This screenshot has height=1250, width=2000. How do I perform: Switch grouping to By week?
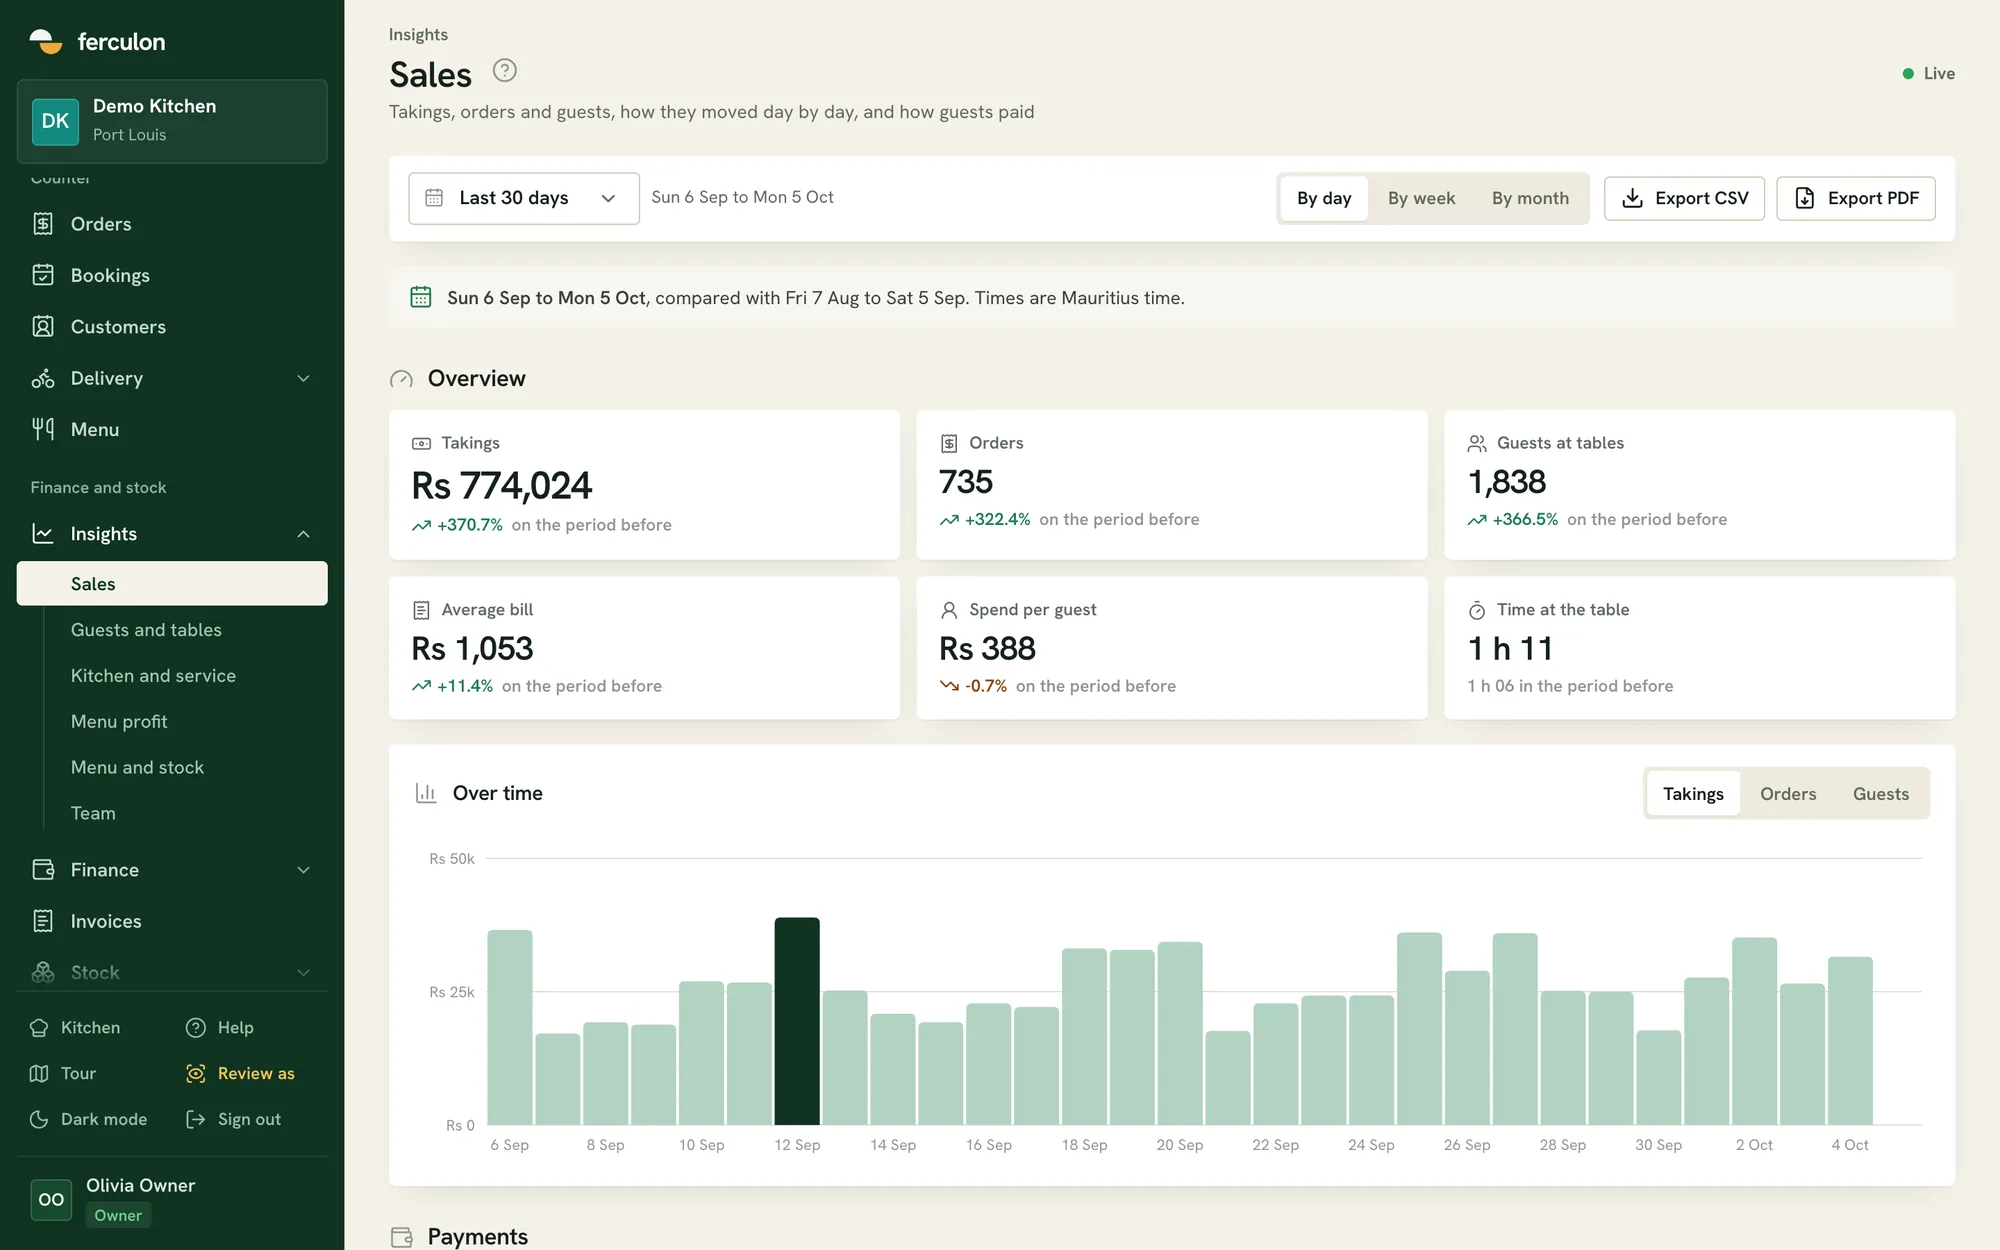click(x=1421, y=198)
